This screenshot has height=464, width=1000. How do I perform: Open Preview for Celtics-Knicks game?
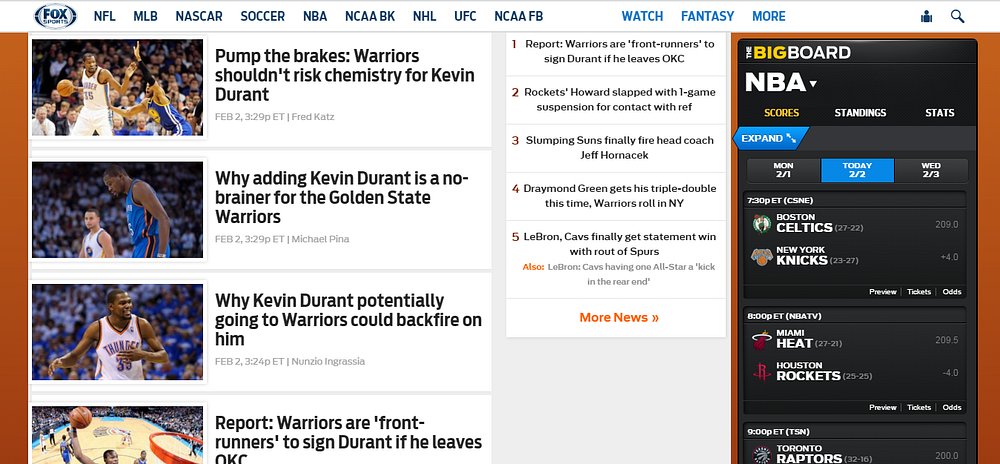point(883,292)
